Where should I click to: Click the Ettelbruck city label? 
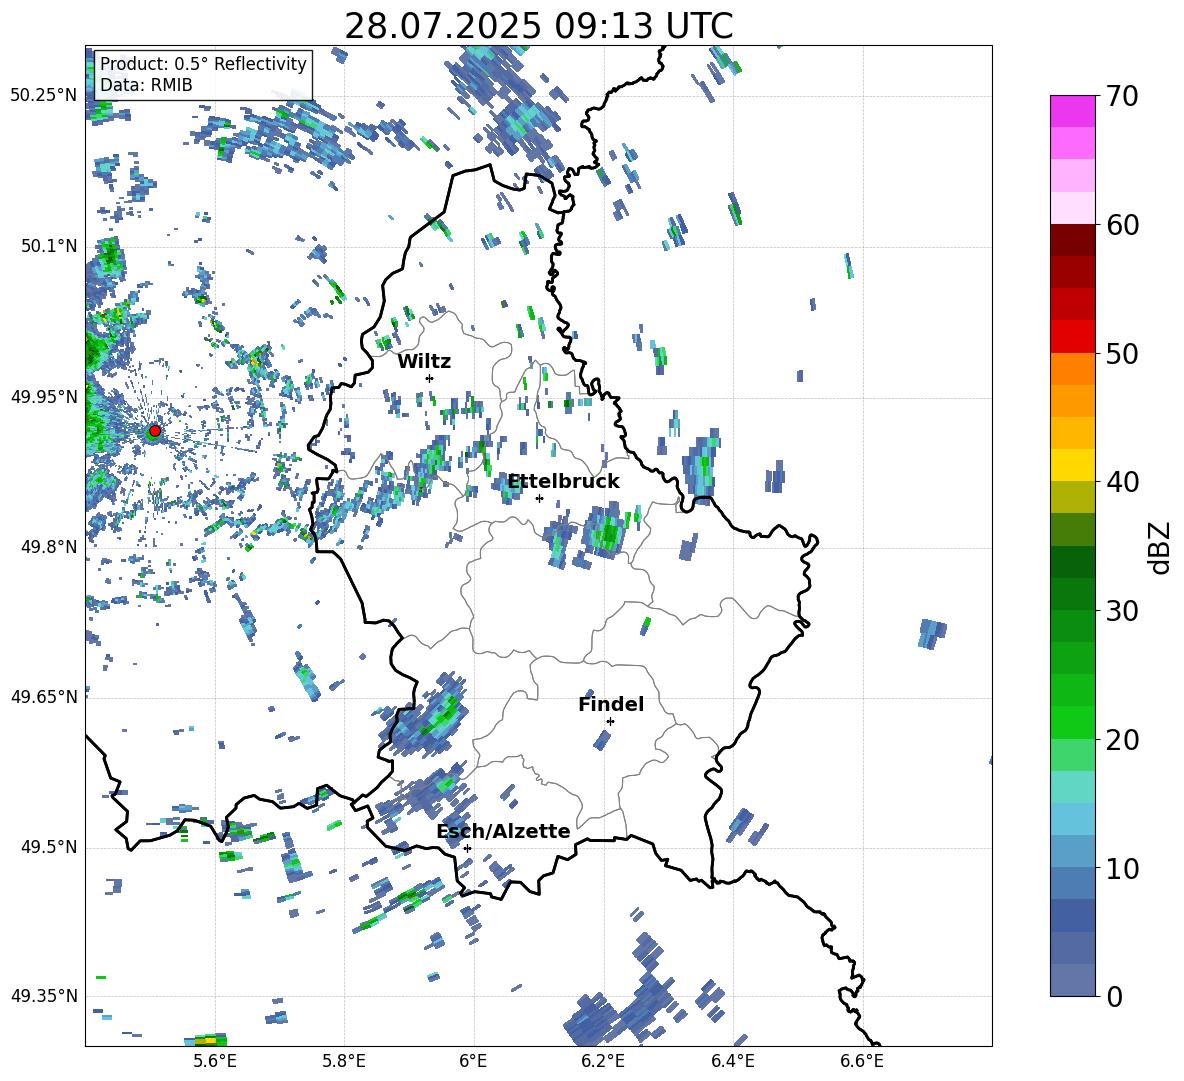click(x=563, y=482)
